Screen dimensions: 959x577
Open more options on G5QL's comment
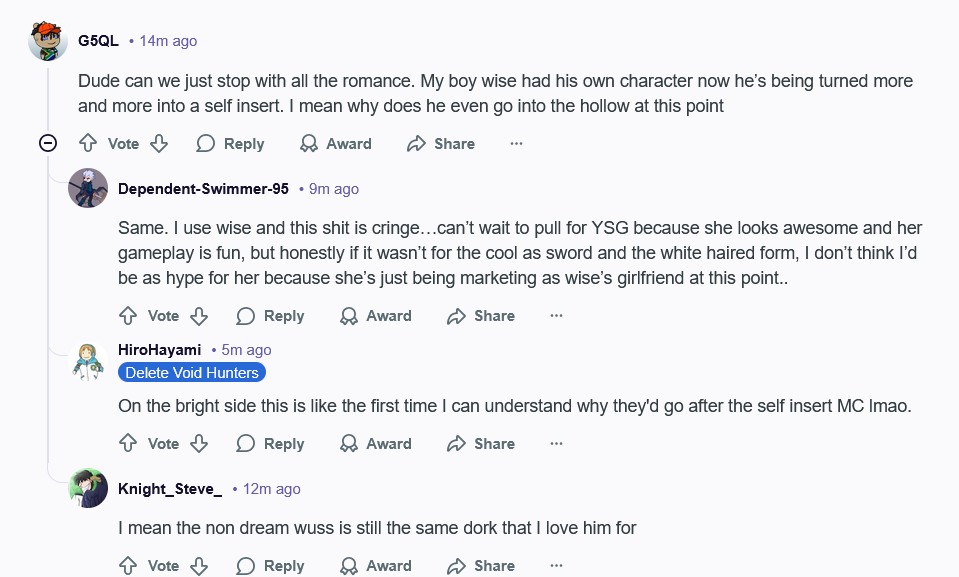coord(516,144)
